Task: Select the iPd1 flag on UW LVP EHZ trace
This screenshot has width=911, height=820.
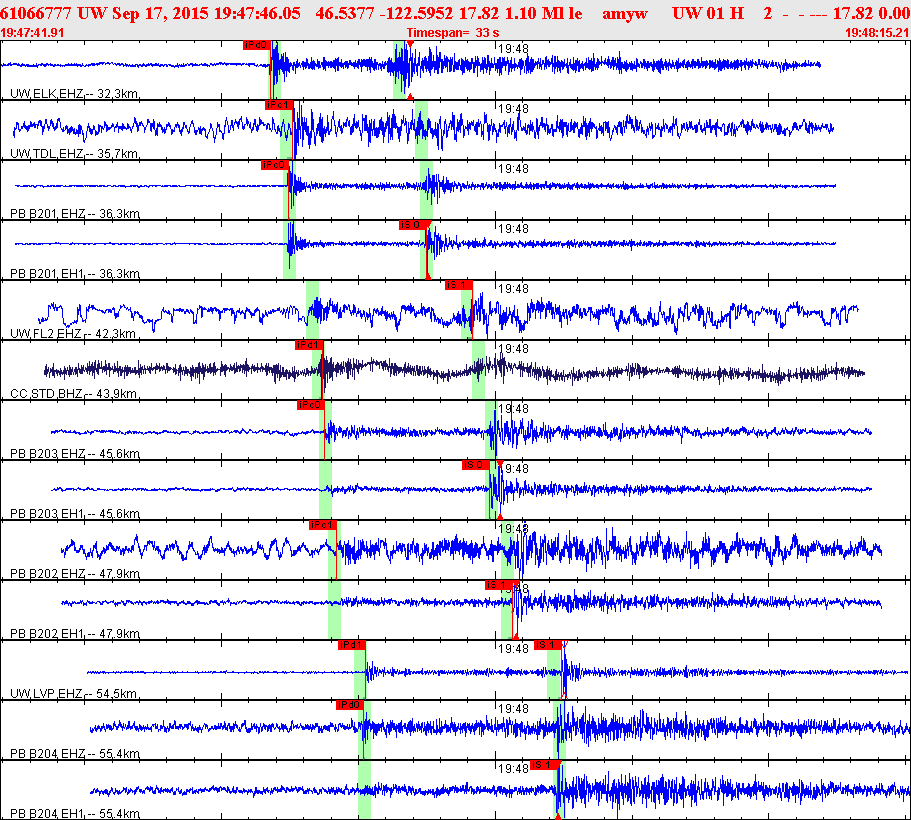Action: [x=352, y=645]
